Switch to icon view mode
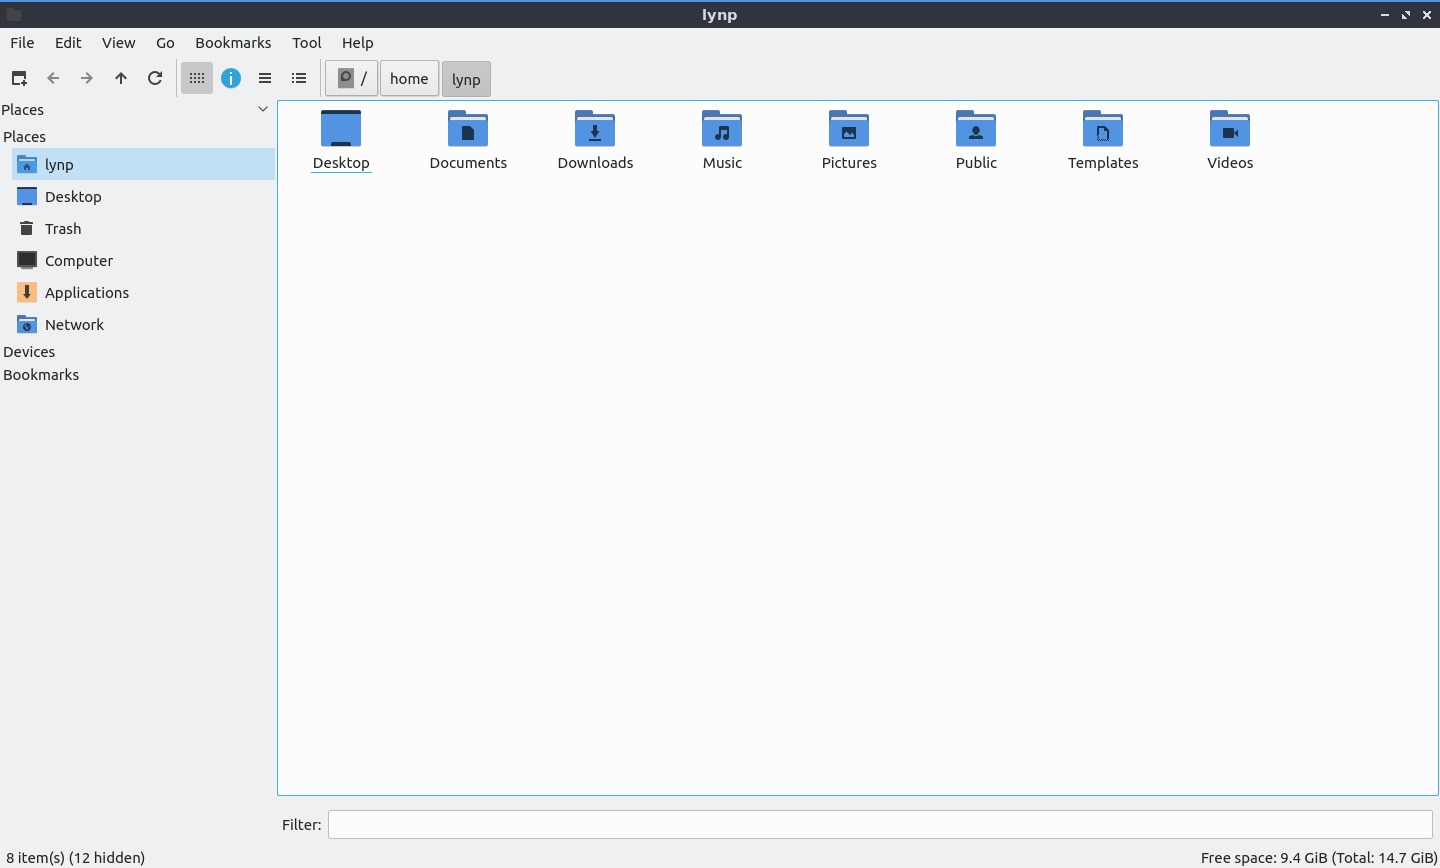This screenshot has width=1440, height=868. pyautogui.click(x=197, y=78)
